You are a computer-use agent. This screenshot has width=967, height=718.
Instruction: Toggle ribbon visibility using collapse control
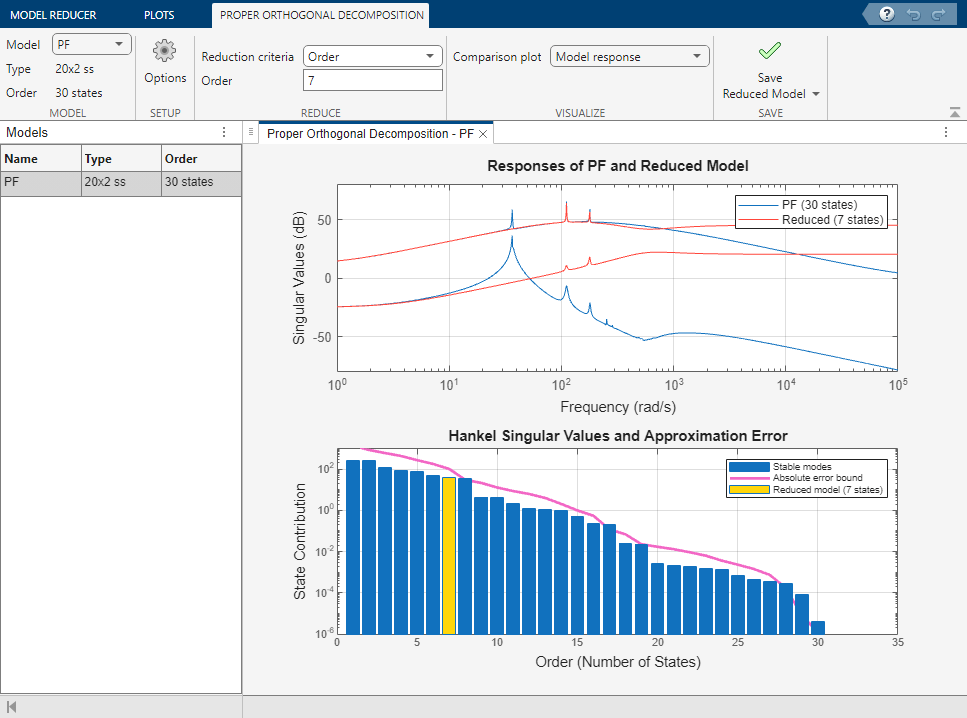[953, 112]
